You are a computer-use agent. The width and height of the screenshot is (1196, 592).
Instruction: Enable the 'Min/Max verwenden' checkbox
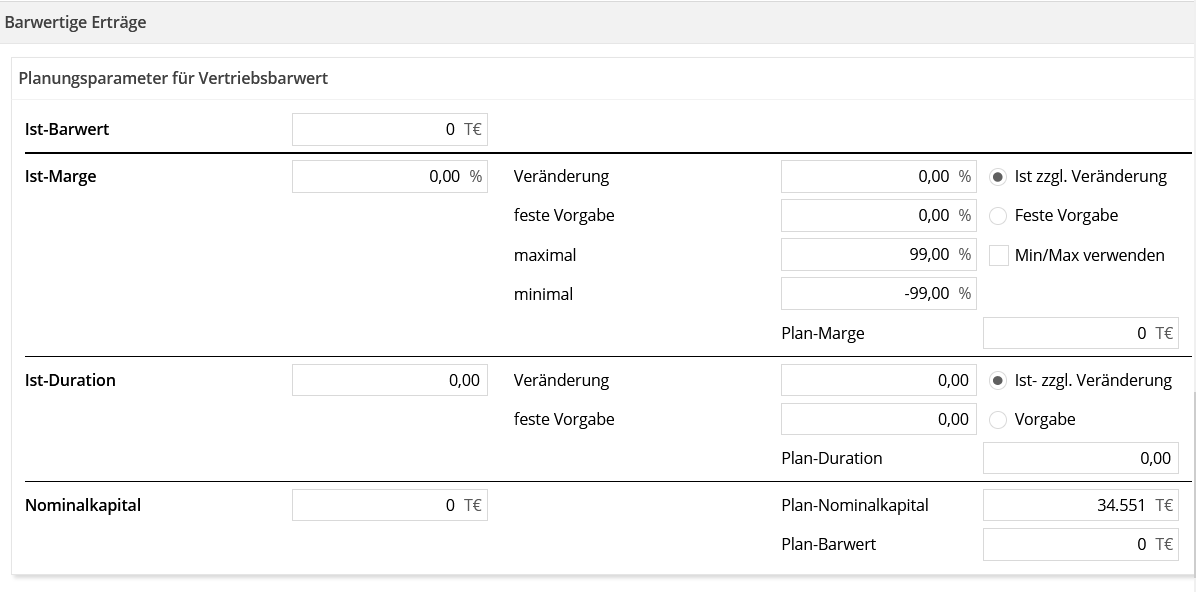[998, 256]
